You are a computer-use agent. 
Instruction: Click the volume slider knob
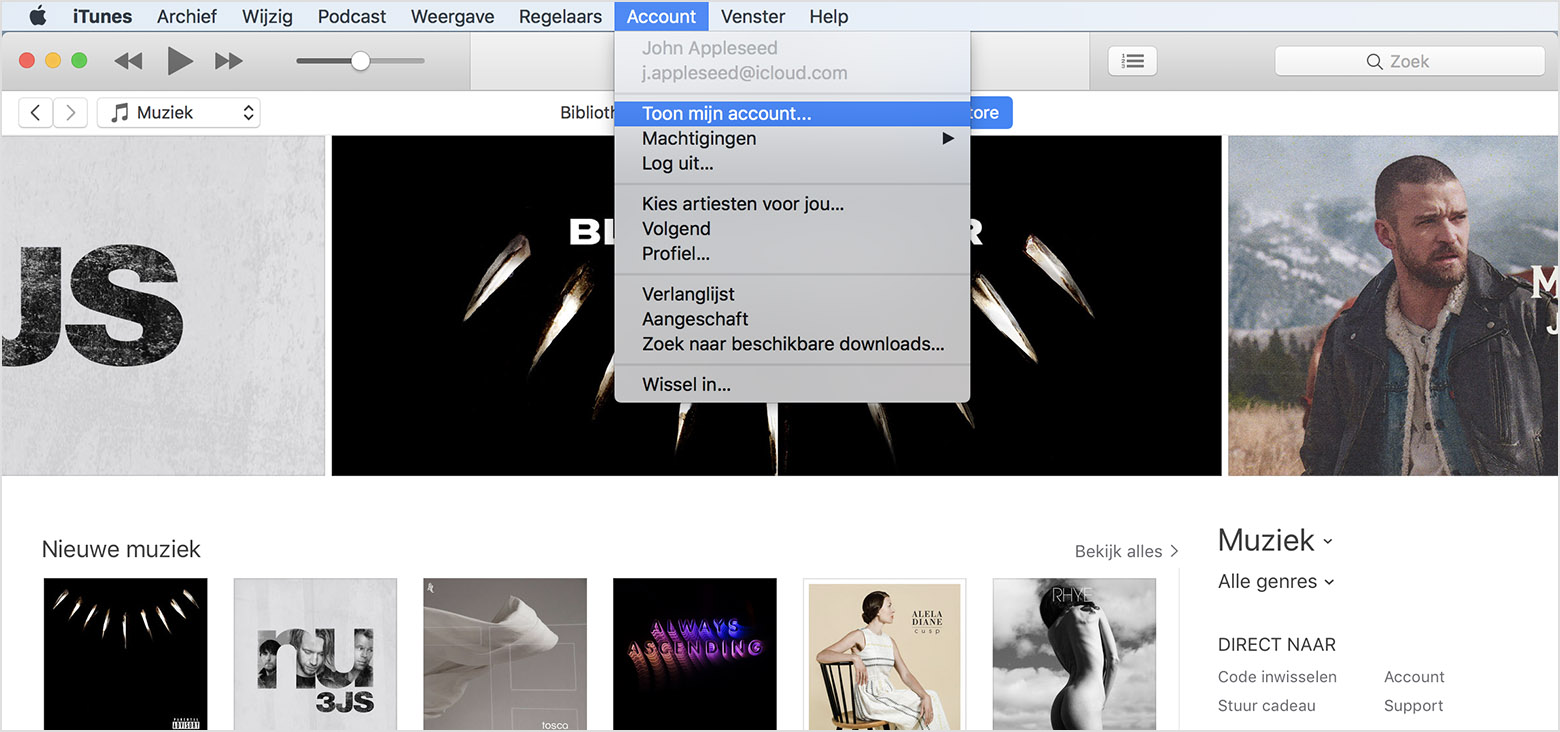[360, 61]
